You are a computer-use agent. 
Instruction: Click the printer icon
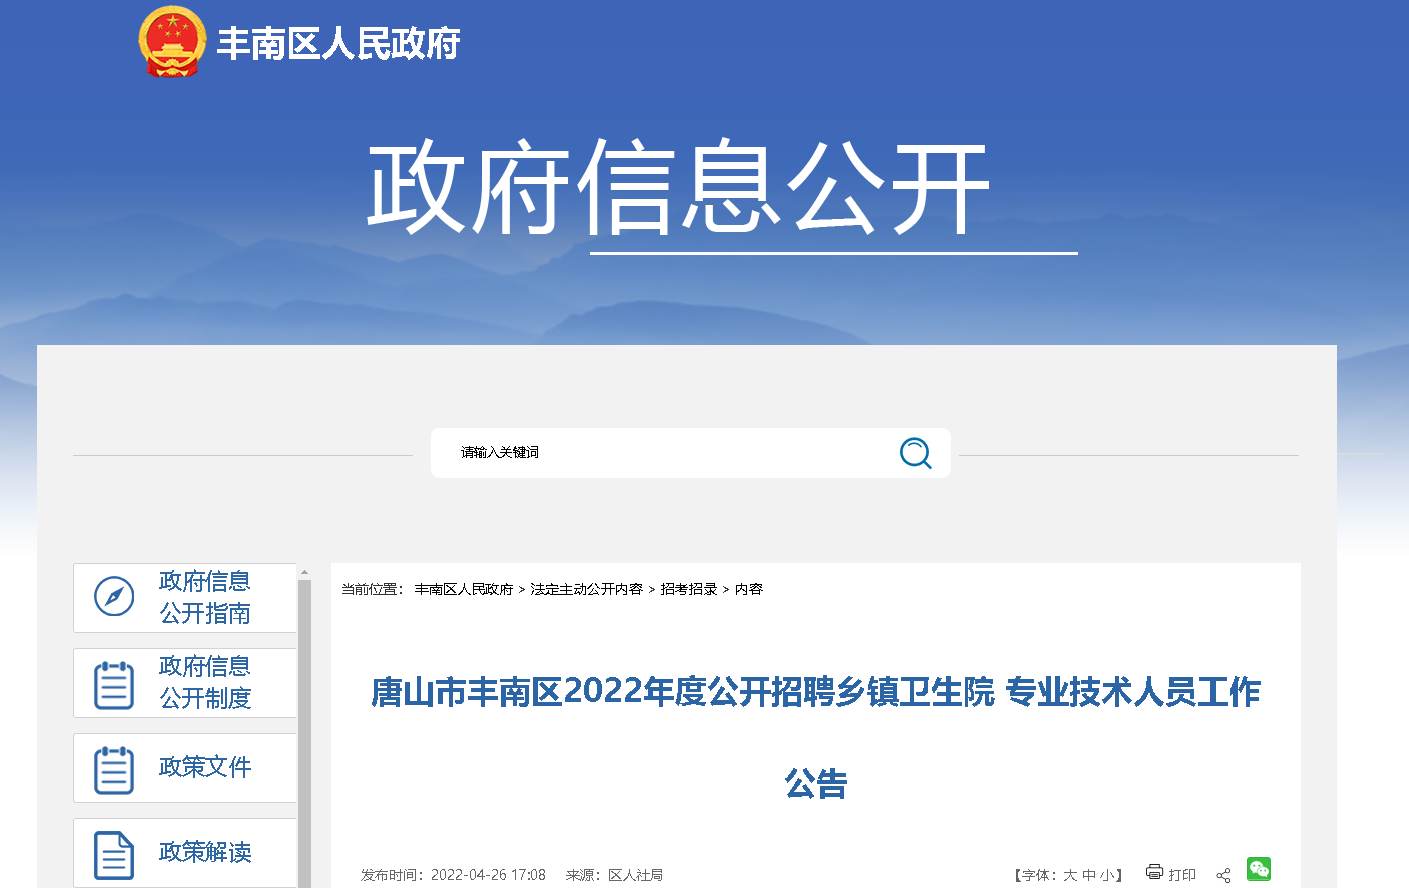(x=1154, y=872)
